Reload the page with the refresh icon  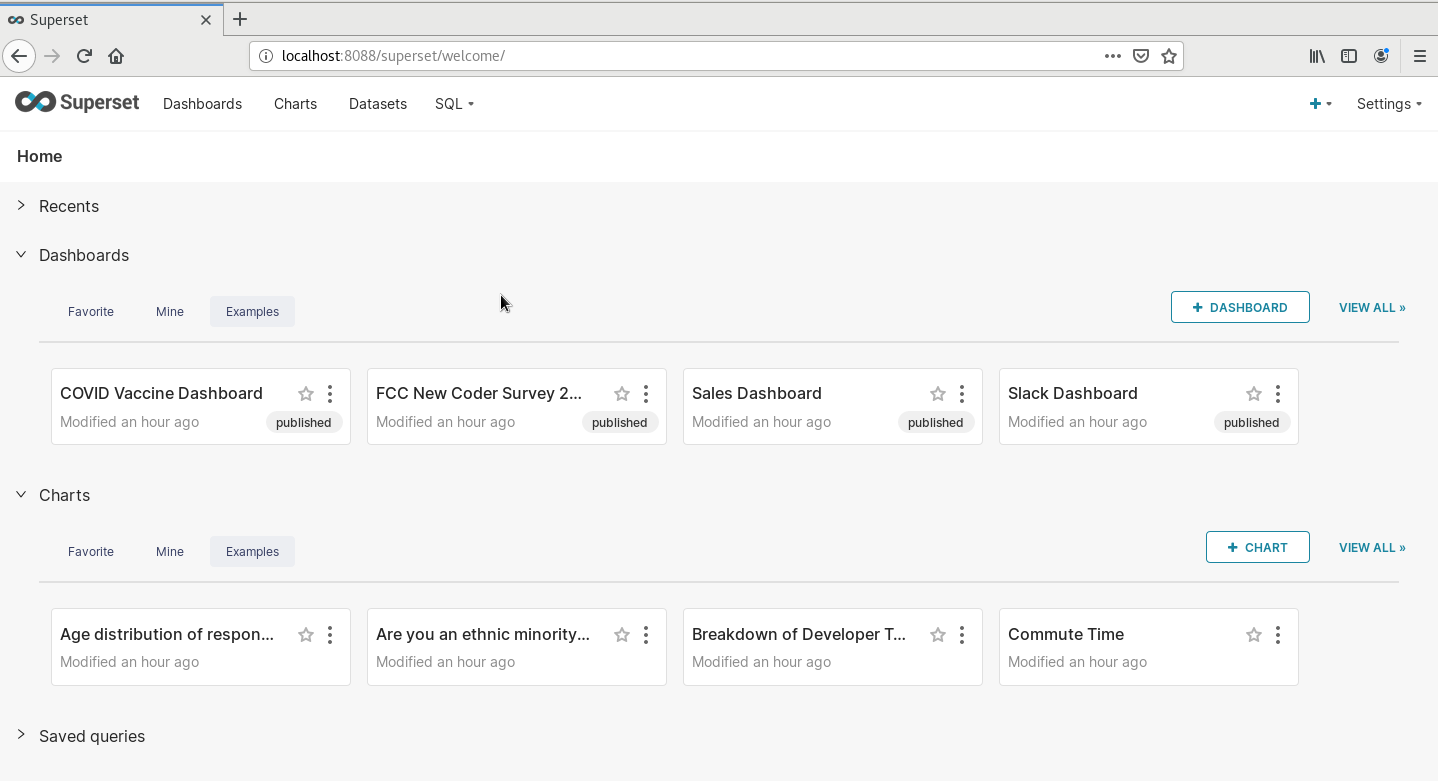click(x=85, y=56)
